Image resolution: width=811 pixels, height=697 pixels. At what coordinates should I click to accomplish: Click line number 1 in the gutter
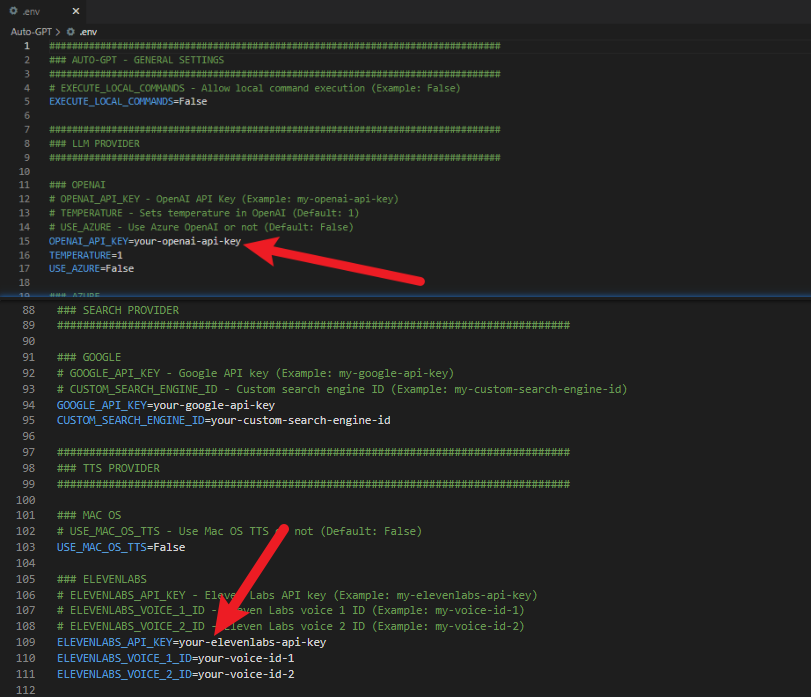pos(27,46)
